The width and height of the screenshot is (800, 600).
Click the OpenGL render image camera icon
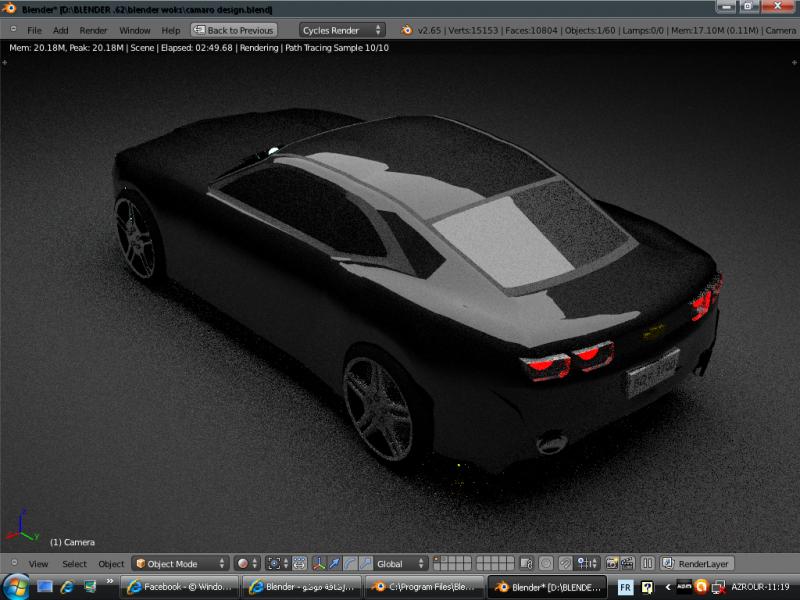pos(612,564)
